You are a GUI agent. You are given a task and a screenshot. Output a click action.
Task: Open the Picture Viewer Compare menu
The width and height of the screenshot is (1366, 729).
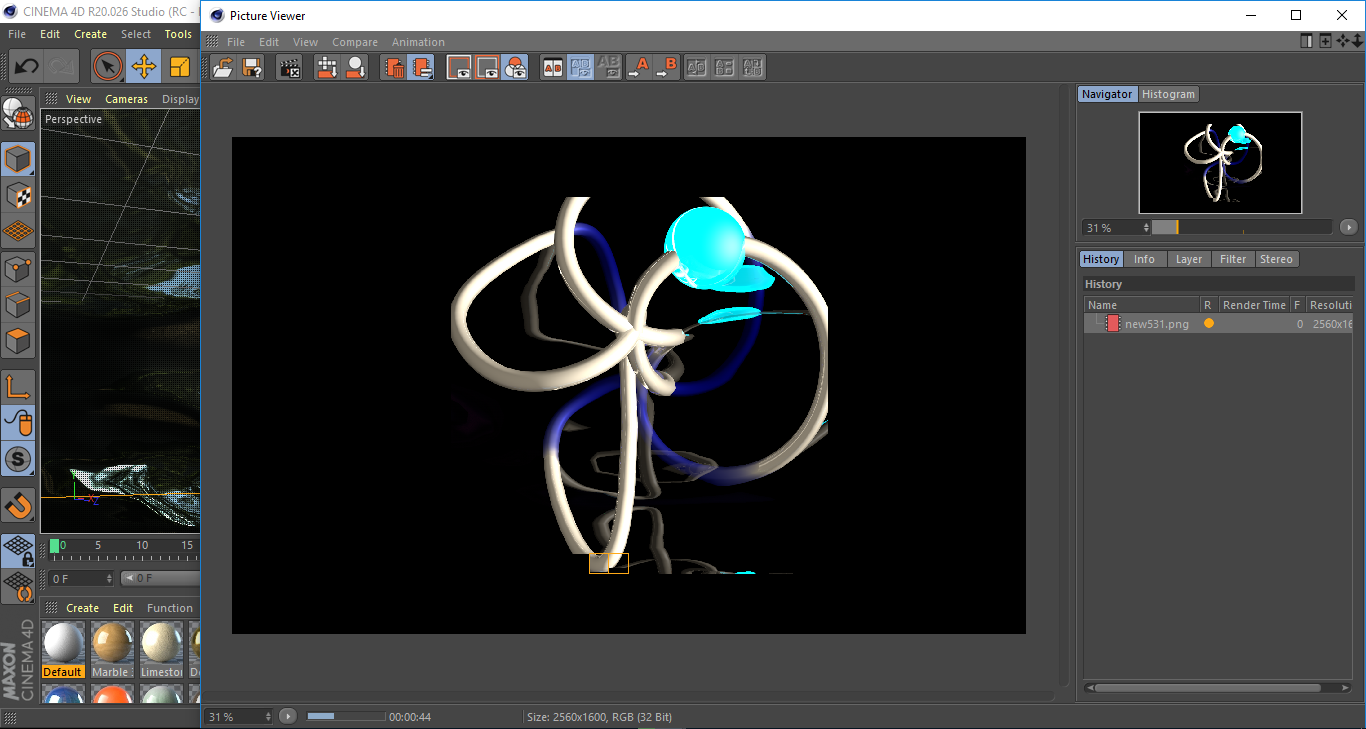(355, 42)
